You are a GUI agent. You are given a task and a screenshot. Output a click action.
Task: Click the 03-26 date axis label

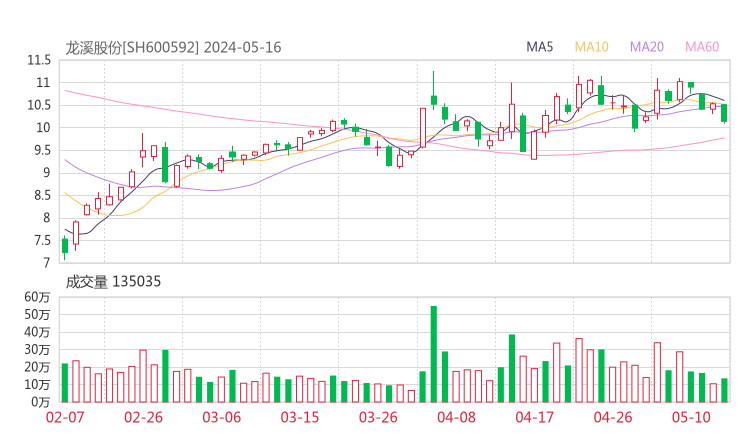(378, 417)
